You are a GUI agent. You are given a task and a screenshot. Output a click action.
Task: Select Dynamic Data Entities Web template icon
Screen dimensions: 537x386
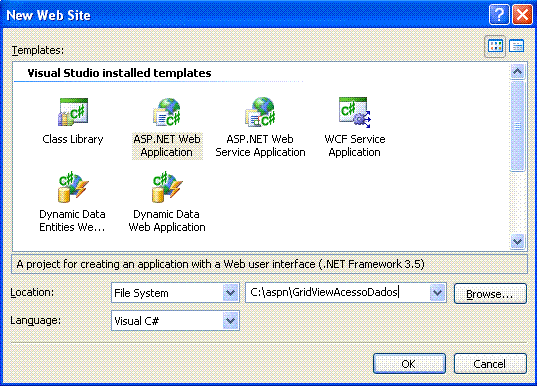[x=73, y=187]
